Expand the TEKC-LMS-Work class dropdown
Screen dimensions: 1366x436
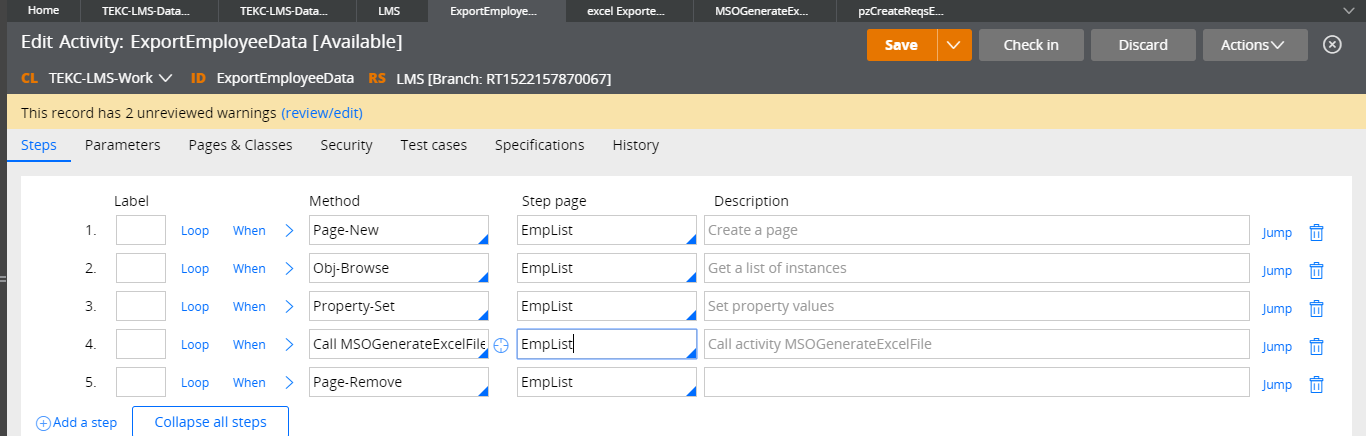pyautogui.click(x=165, y=78)
